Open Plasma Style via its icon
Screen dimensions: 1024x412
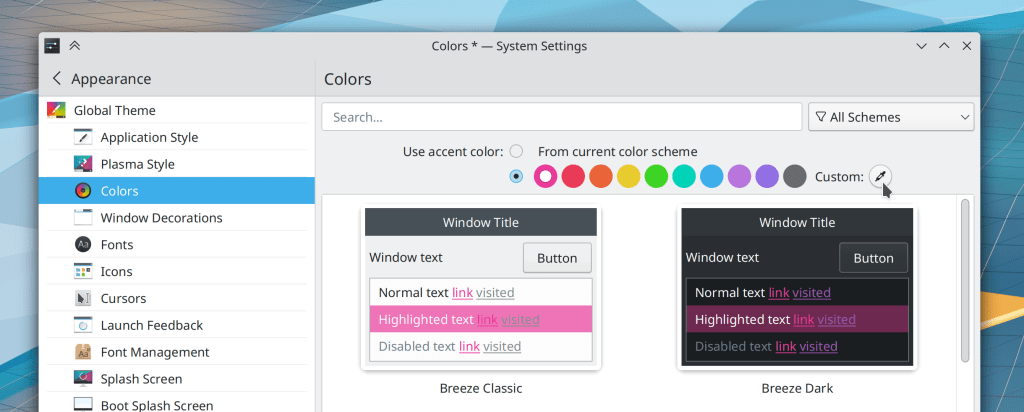tap(84, 164)
